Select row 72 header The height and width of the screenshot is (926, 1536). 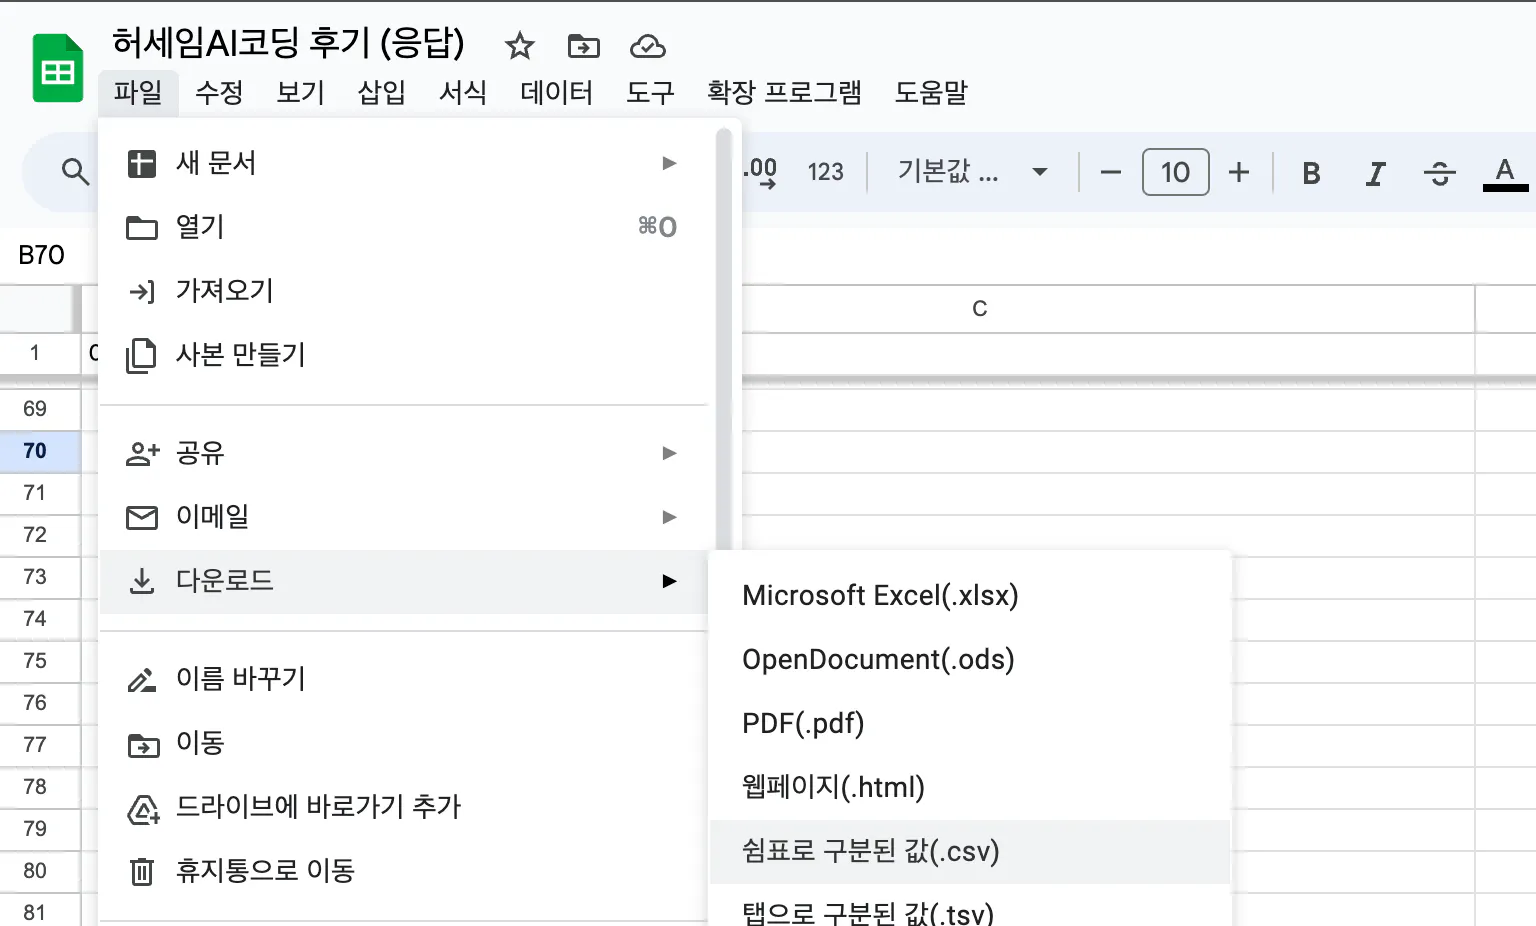coord(39,535)
